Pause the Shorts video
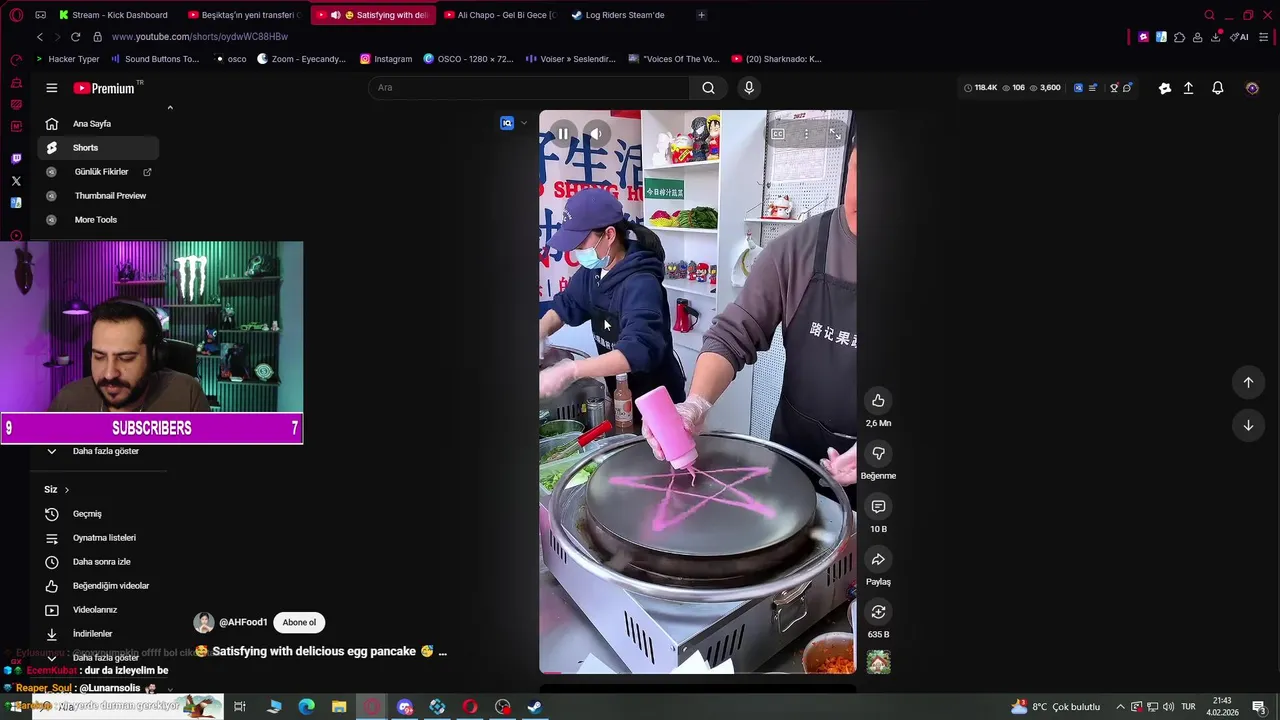1280x720 pixels. pyautogui.click(x=563, y=134)
